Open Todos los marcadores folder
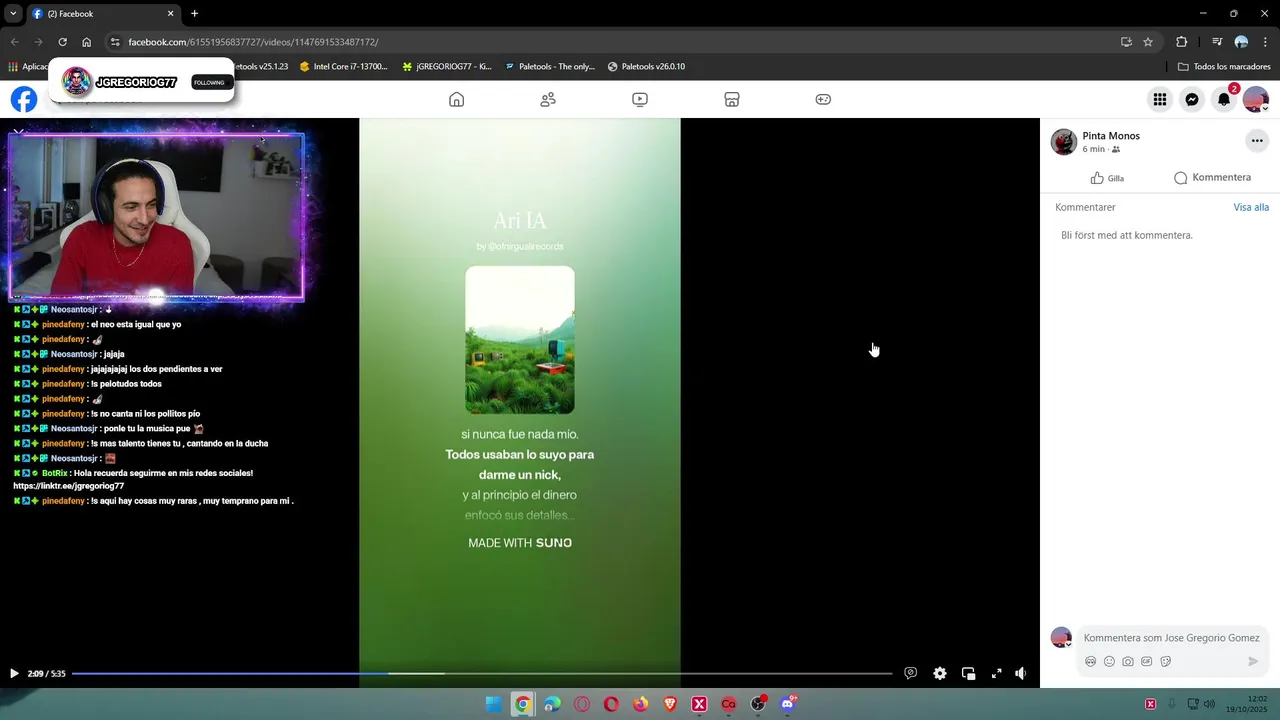1280x720 pixels. (x=1225, y=67)
